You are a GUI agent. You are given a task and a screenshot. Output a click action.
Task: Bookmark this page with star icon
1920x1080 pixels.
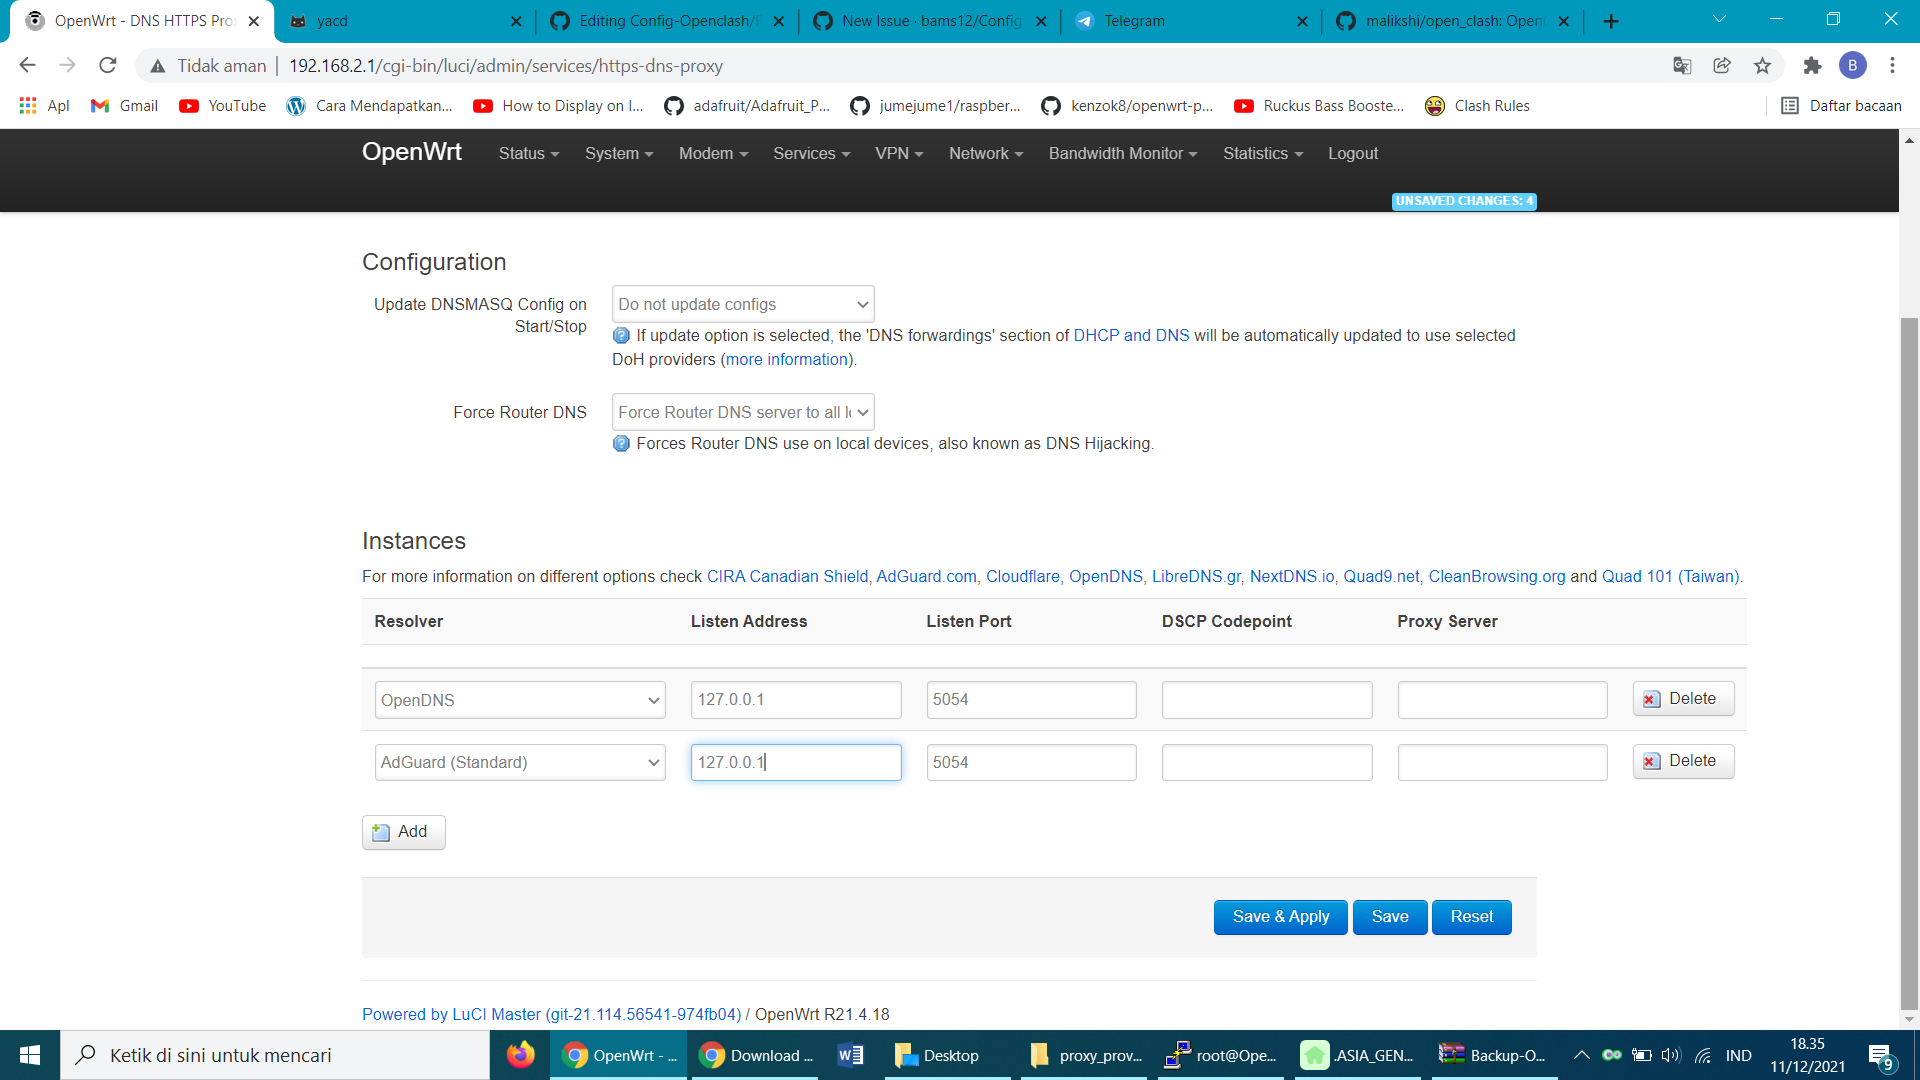pos(1762,65)
